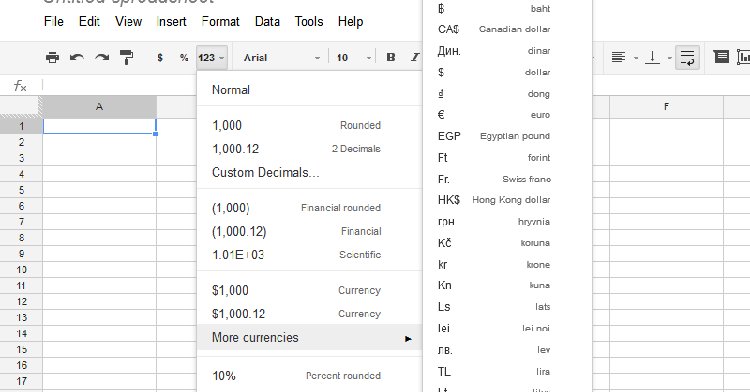Choose Scientific number format
Screen dimensions: 750x392
click(x=309, y=255)
